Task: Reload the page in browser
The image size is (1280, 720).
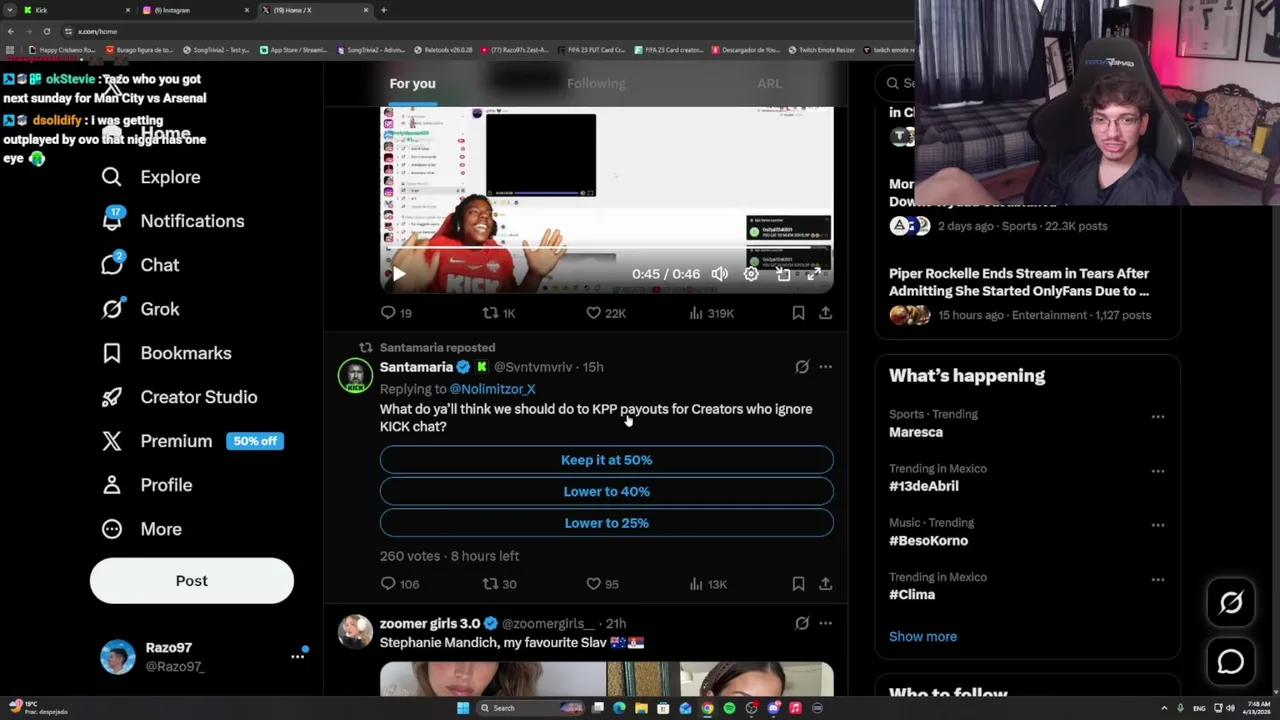Action: pyautogui.click(x=46, y=31)
